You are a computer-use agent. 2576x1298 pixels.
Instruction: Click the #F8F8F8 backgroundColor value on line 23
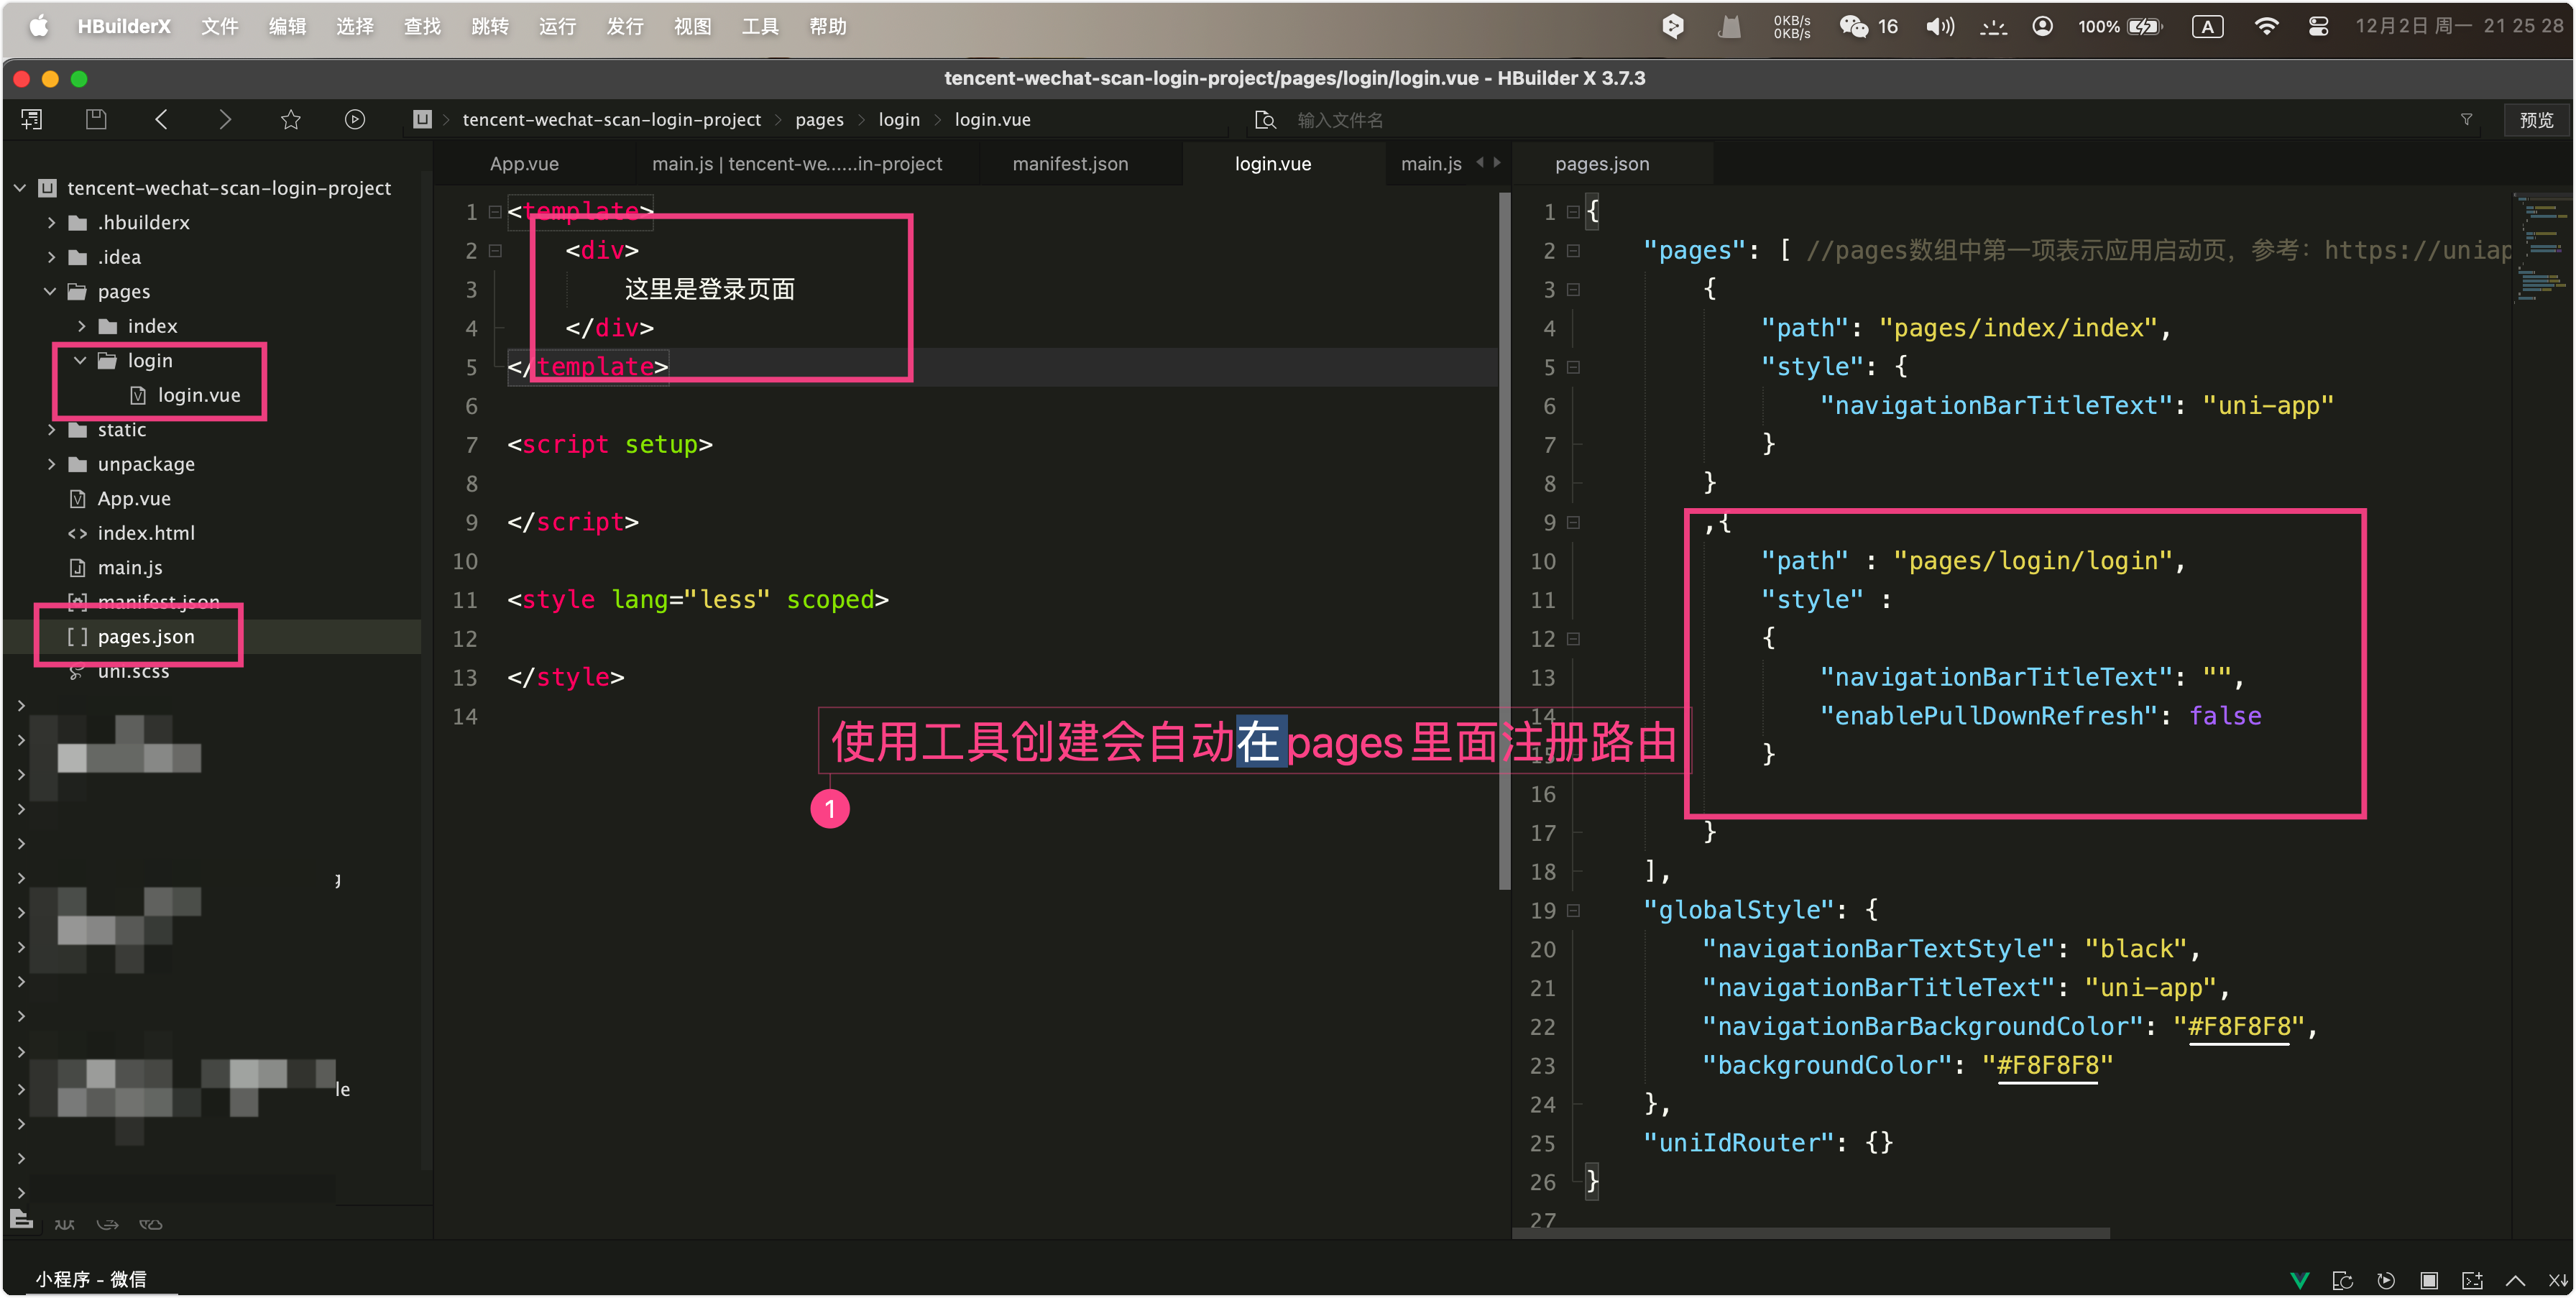click(2048, 1066)
